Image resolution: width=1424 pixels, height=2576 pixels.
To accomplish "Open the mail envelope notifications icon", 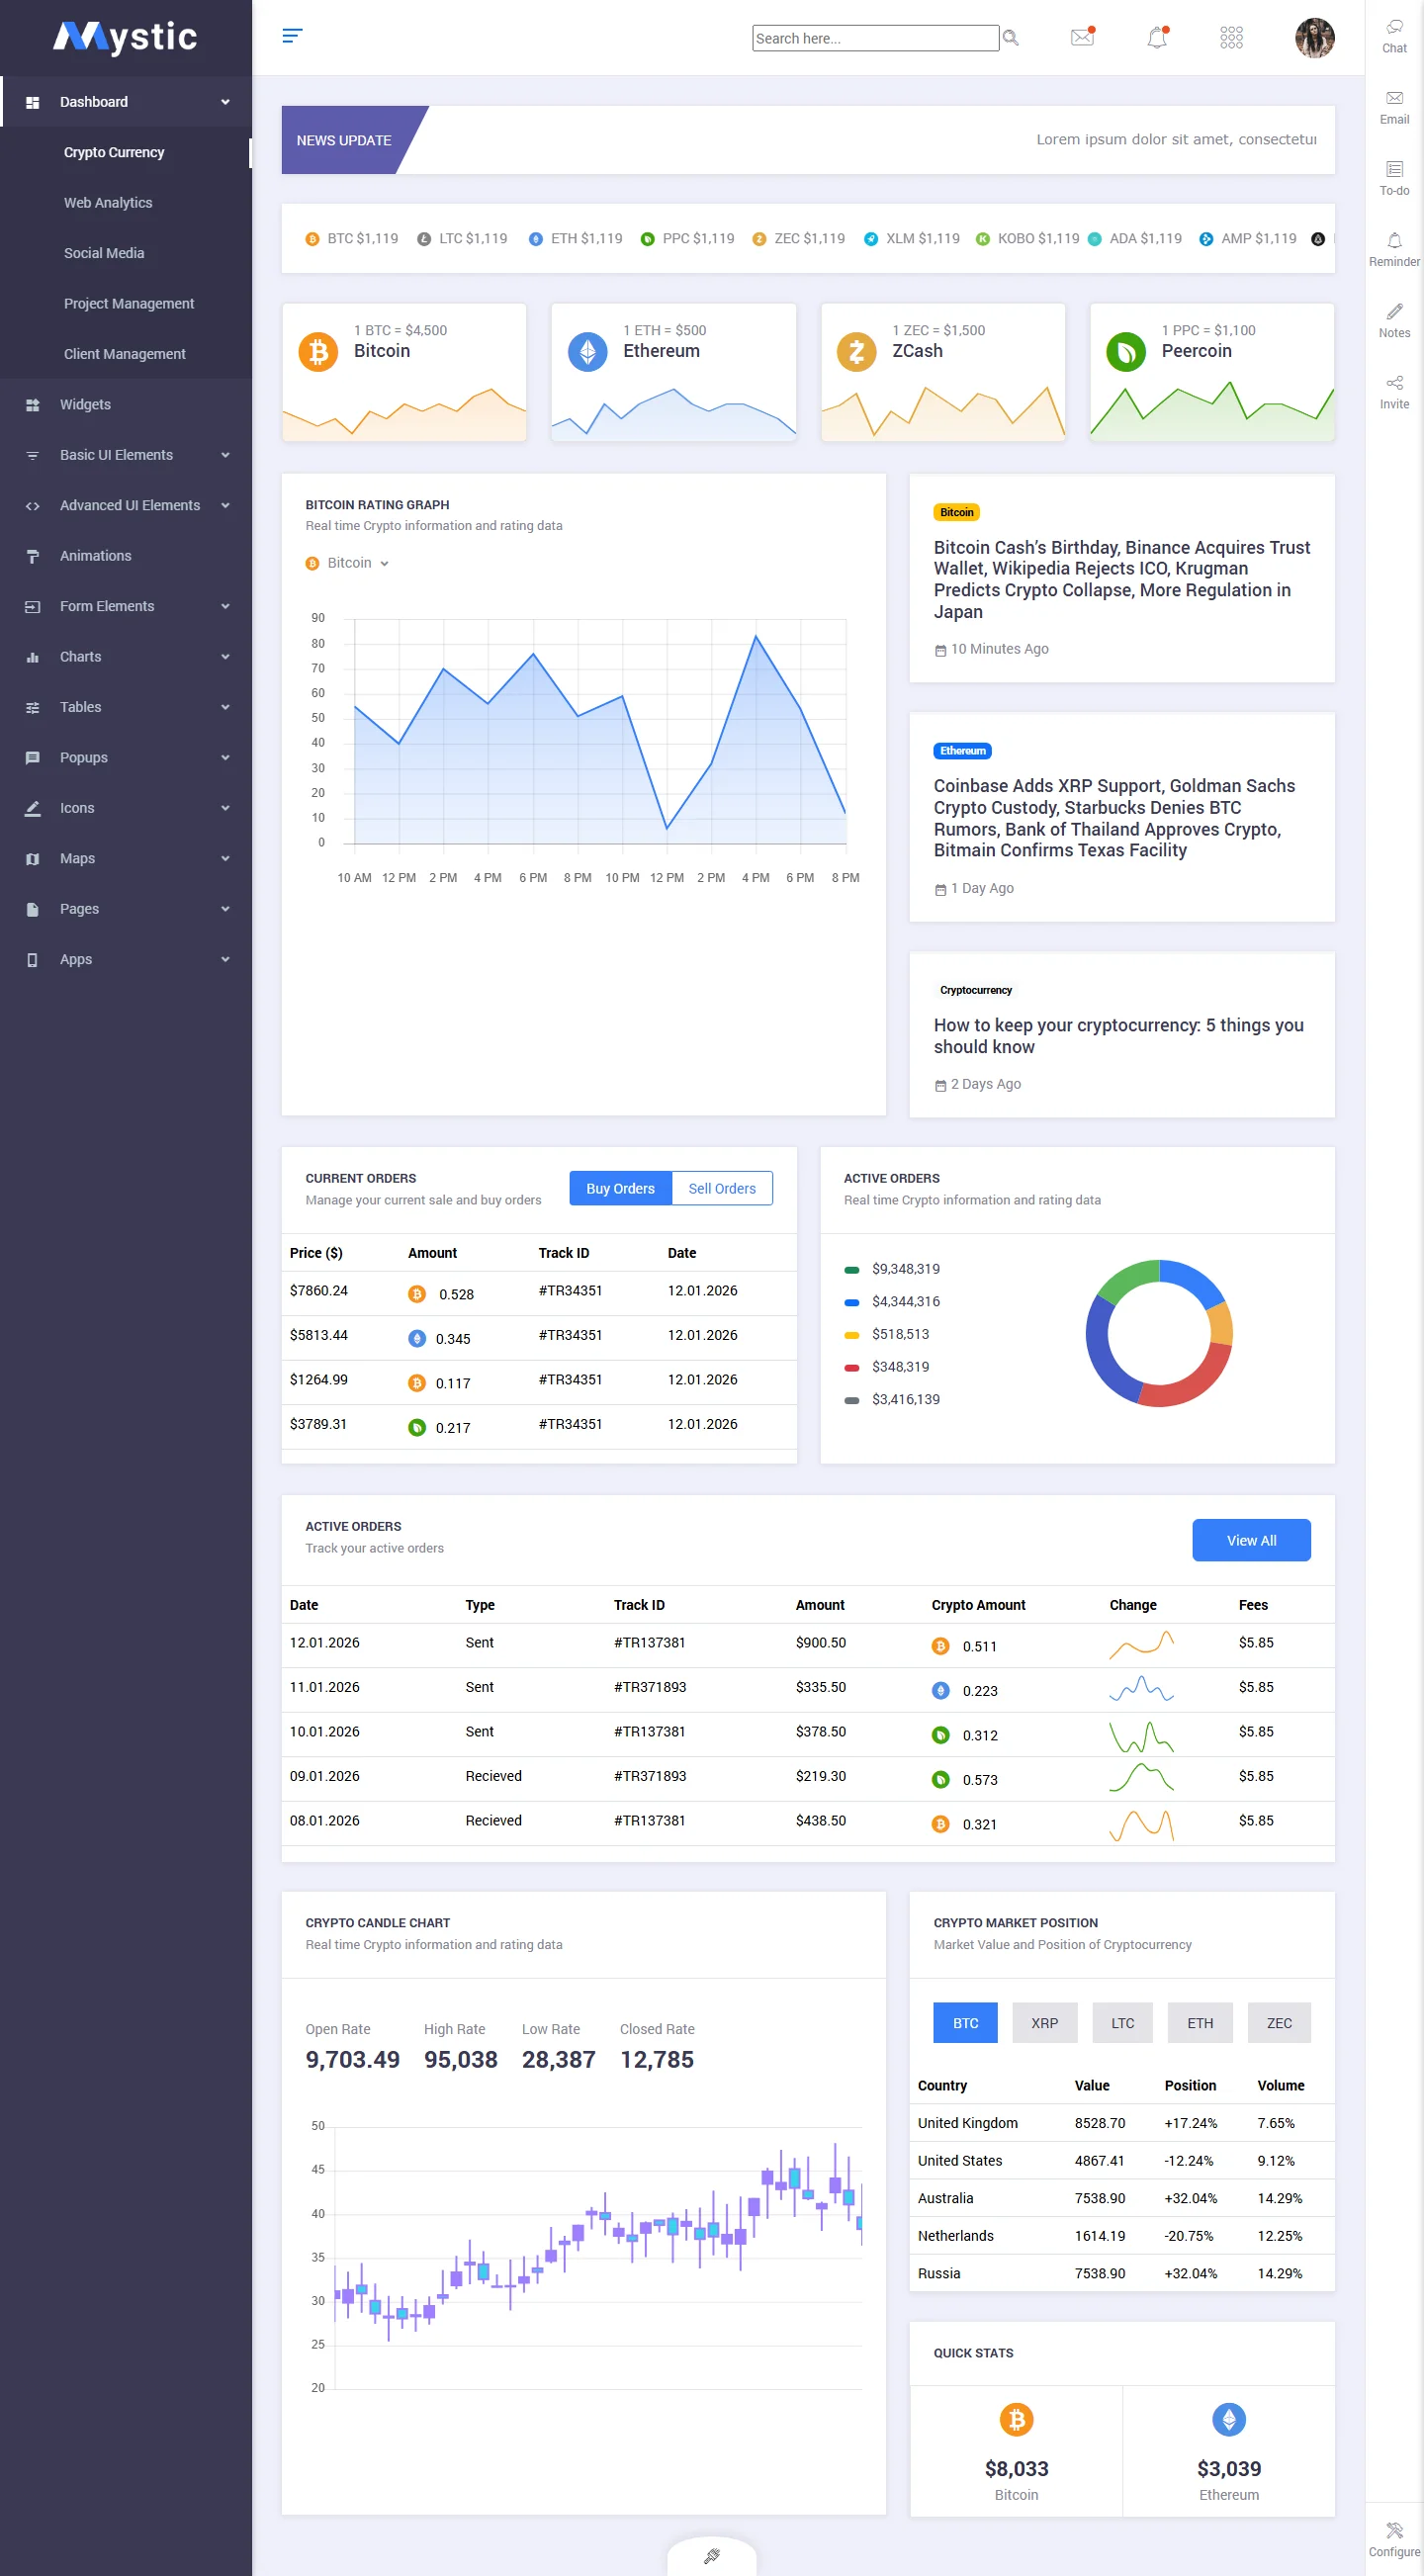I will coord(1082,37).
